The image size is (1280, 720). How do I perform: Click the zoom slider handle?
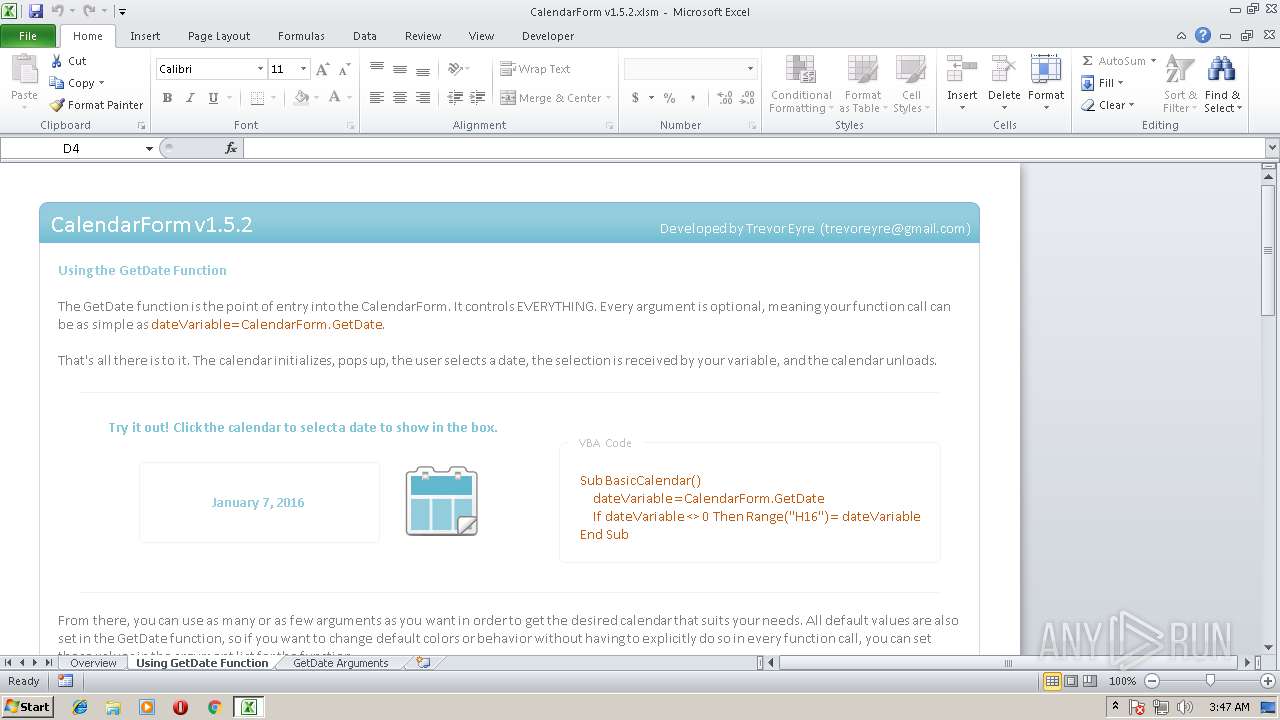click(1210, 681)
